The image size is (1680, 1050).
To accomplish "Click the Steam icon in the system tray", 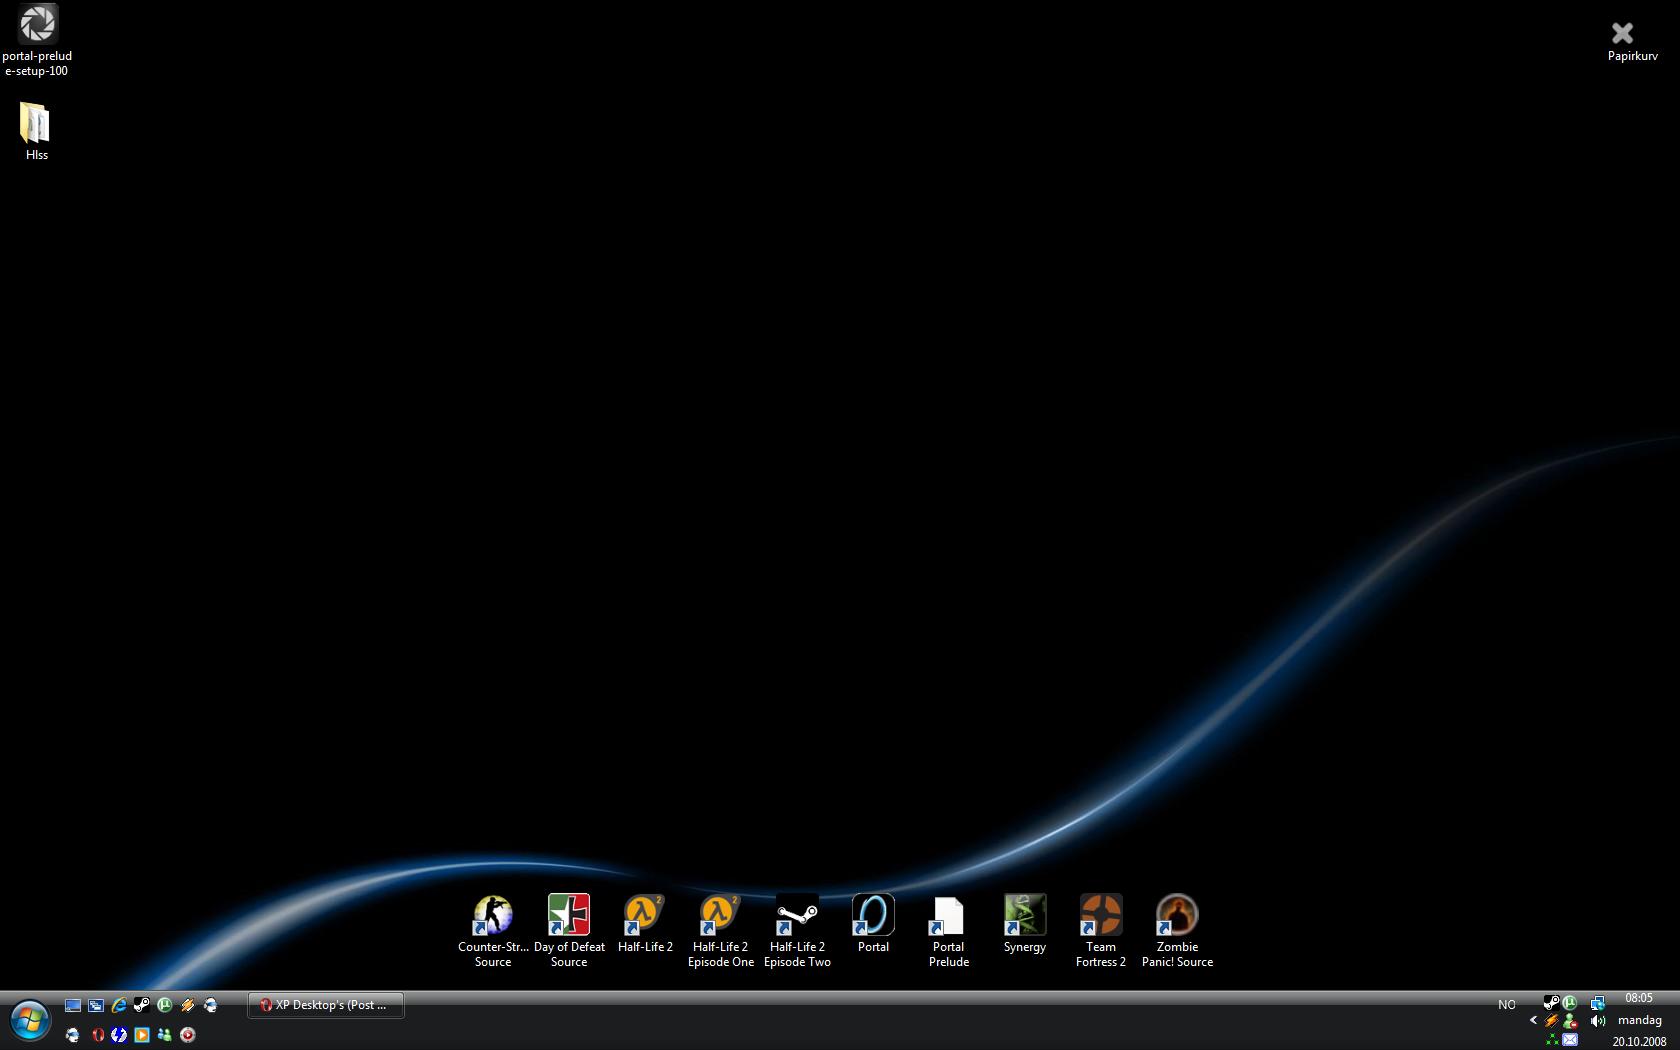I will pyautogui.click(x=1551, y=1003).
